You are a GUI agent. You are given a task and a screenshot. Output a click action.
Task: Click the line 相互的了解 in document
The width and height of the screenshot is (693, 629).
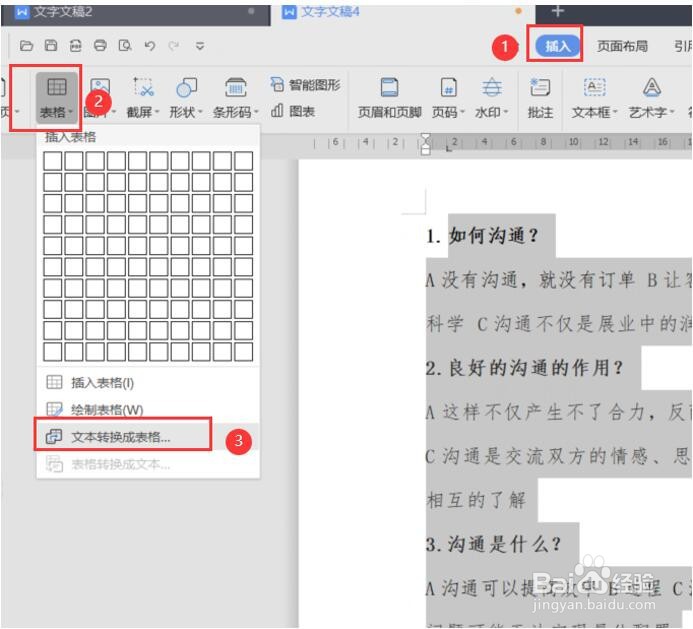[476, 500]
